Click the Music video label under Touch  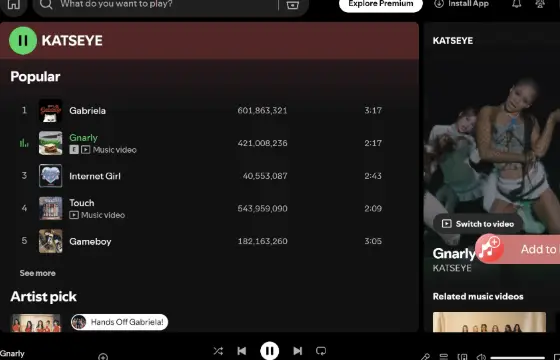103,215
